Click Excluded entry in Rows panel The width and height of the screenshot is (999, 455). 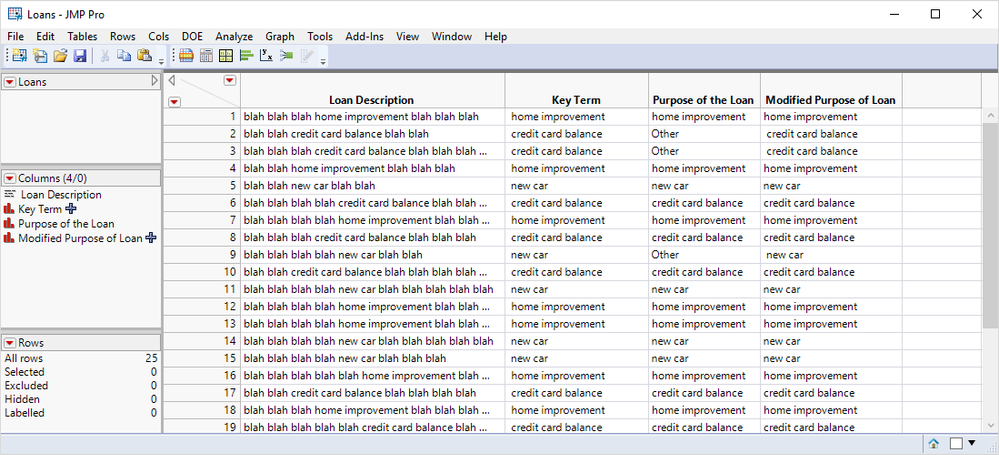pos(80,386)
